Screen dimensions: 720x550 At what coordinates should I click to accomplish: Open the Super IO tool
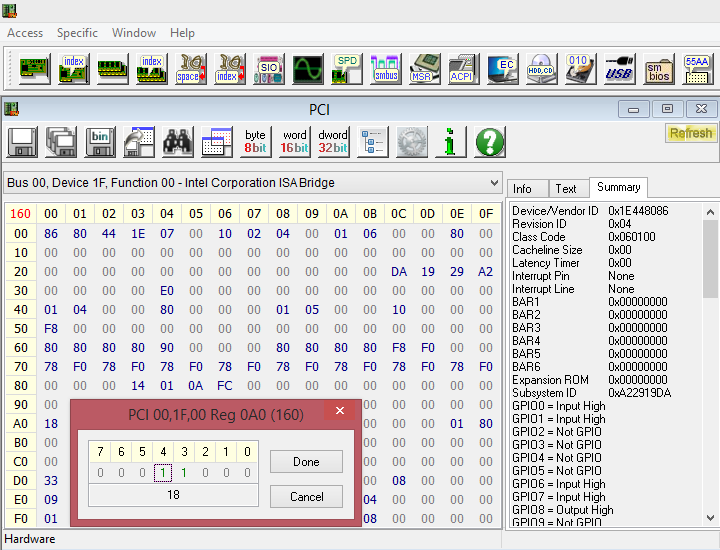coord(269,69)
